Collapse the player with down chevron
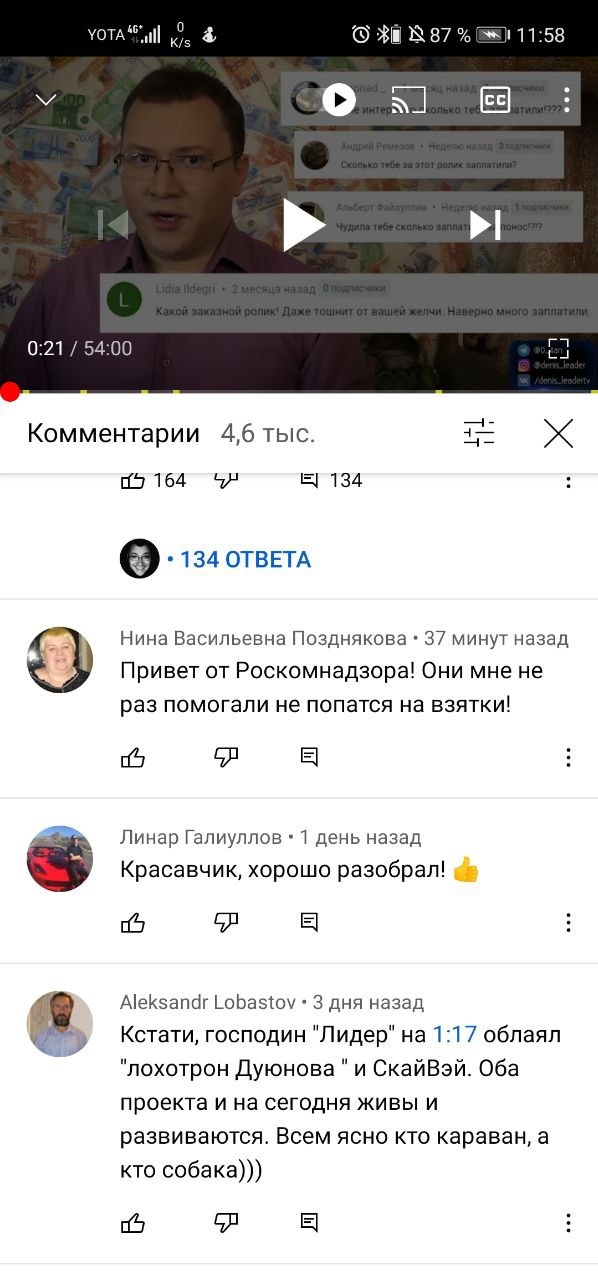The image size is (598, 1280). point(46,99)
